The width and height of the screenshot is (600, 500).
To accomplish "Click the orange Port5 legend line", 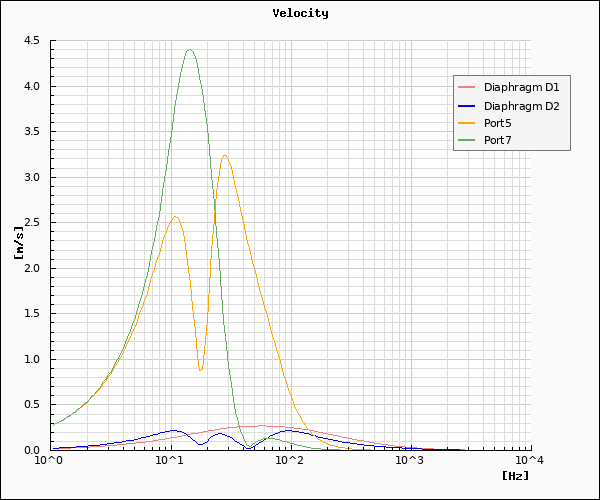I will [468, 123].
